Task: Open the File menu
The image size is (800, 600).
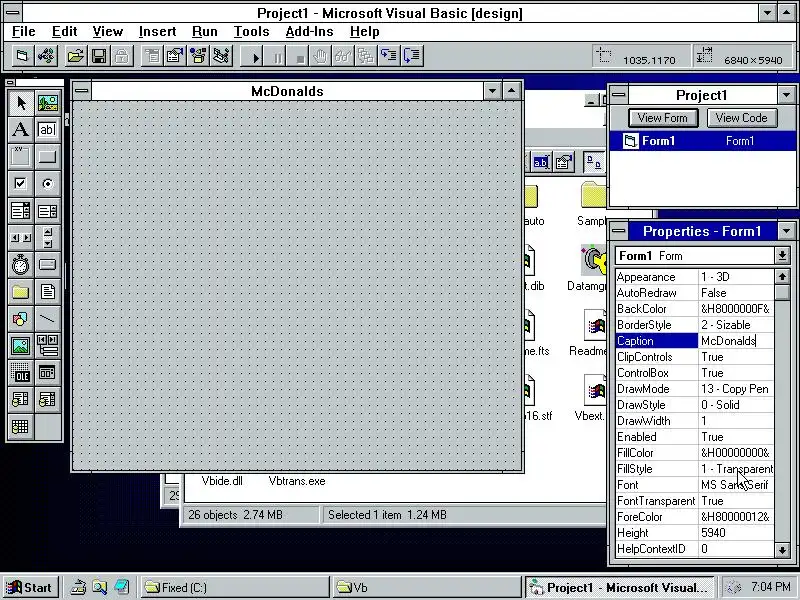Action: click(x=23, y=32)
